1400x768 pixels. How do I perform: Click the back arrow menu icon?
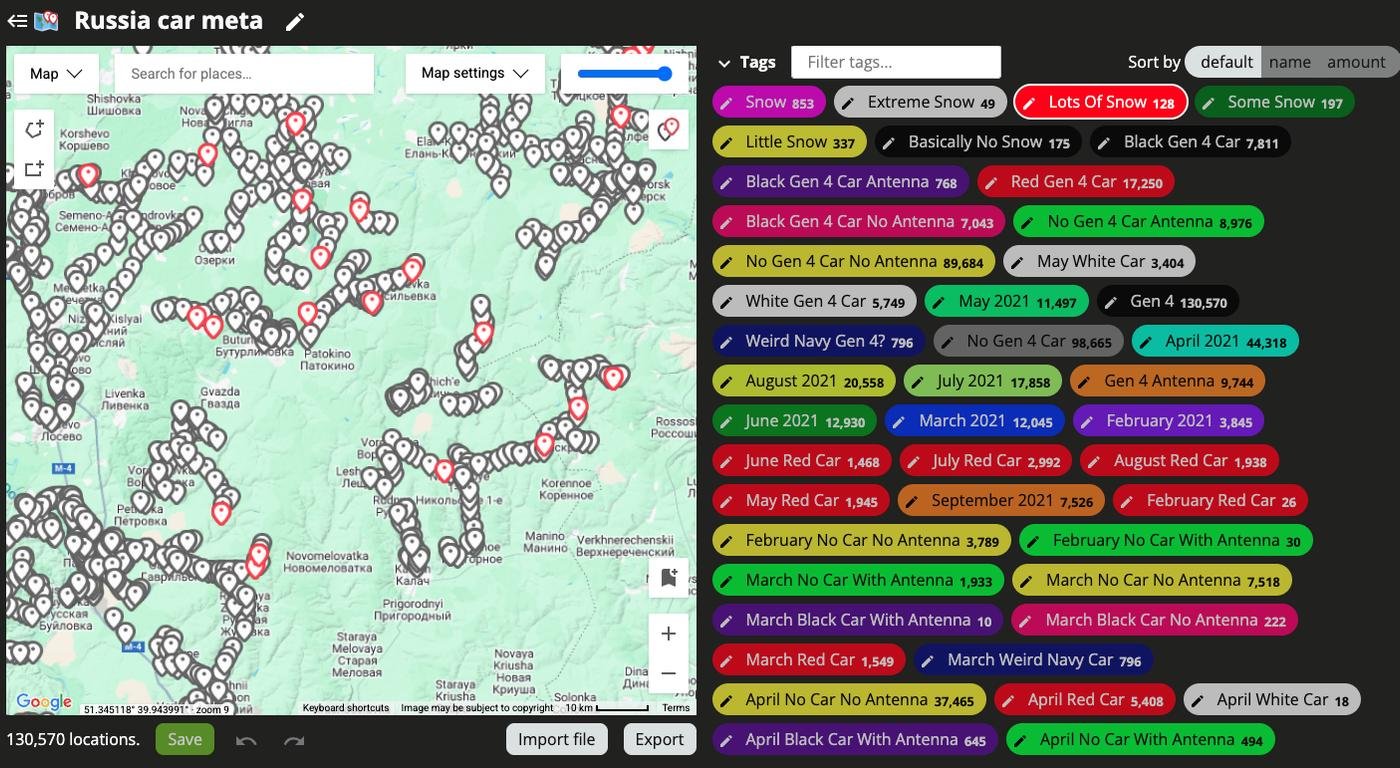[17, 21]
